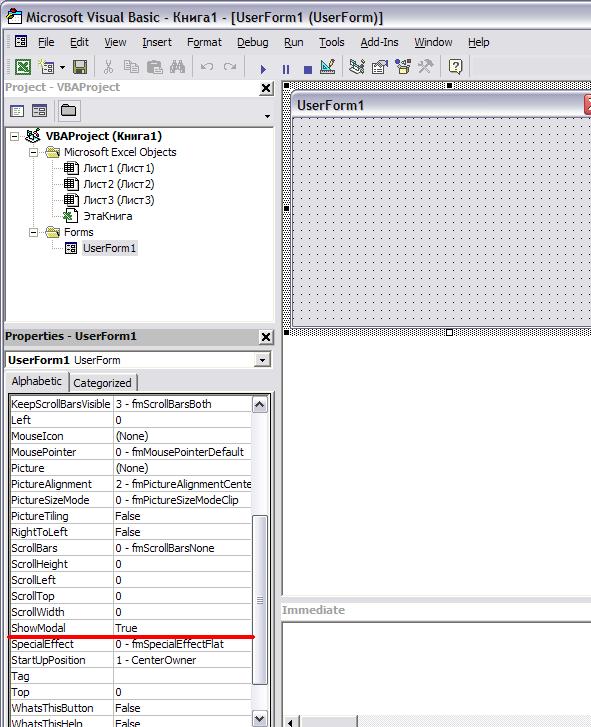Open the File menu
This screenshot has height=727, width=591.
click(46, 42)
